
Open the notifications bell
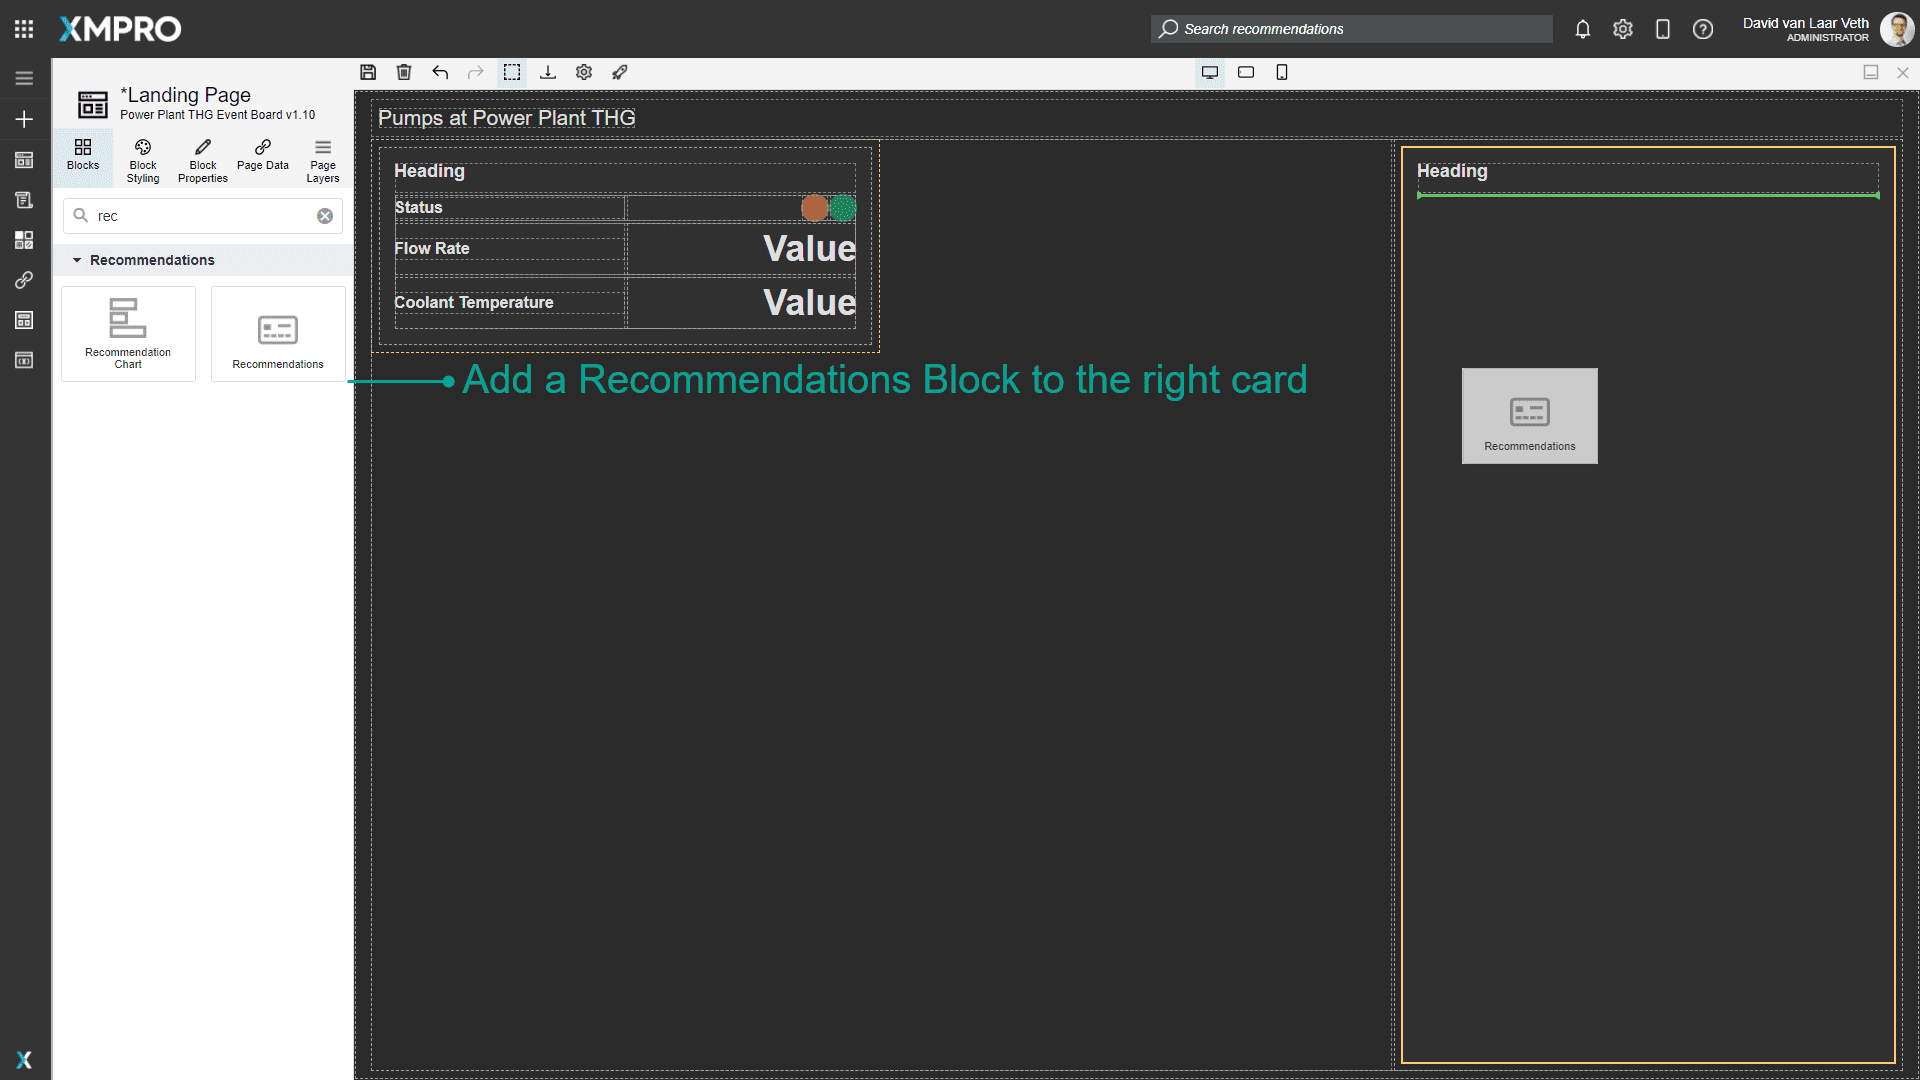coord(1582,29)
